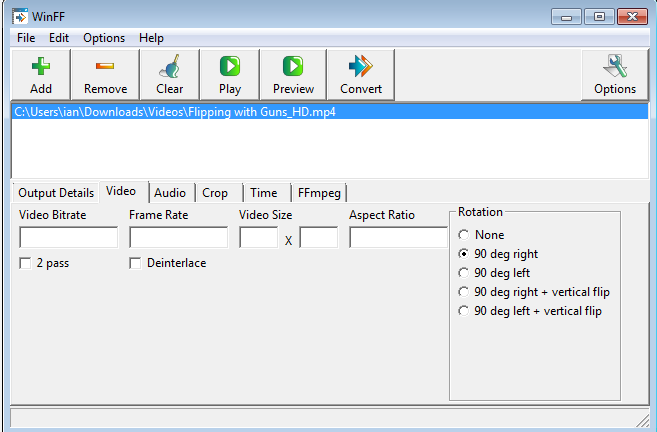This screenshot has height=432, width=657.
Task: Open the Options menu in the menu bar
Action: tap(104, 38)
